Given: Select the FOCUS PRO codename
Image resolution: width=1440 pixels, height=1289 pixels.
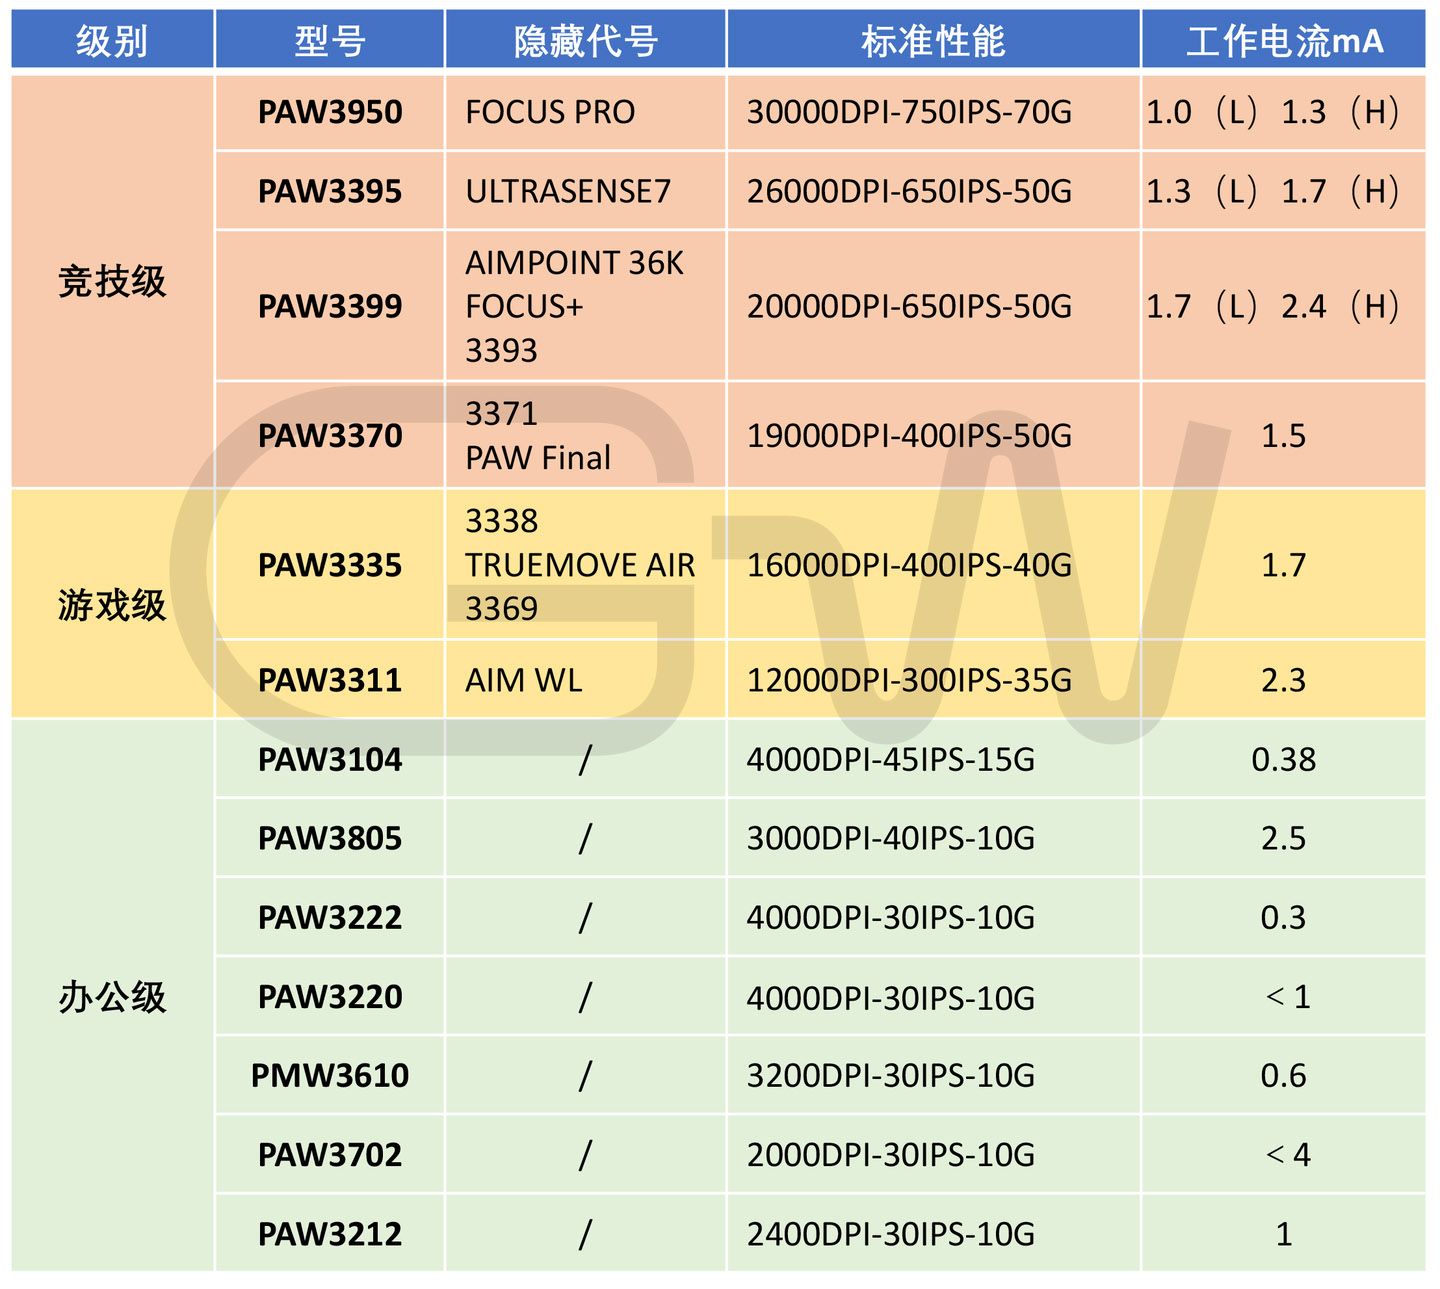Looking at the screenshot, I should click(x=550, y=112).
